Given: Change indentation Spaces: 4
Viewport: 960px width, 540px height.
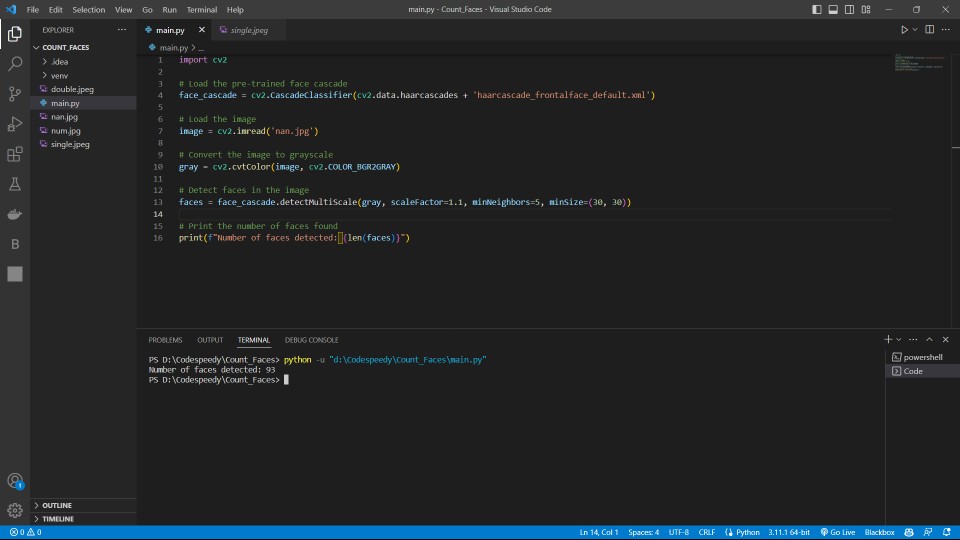Looking at the screenshot, I should point(643,532).
